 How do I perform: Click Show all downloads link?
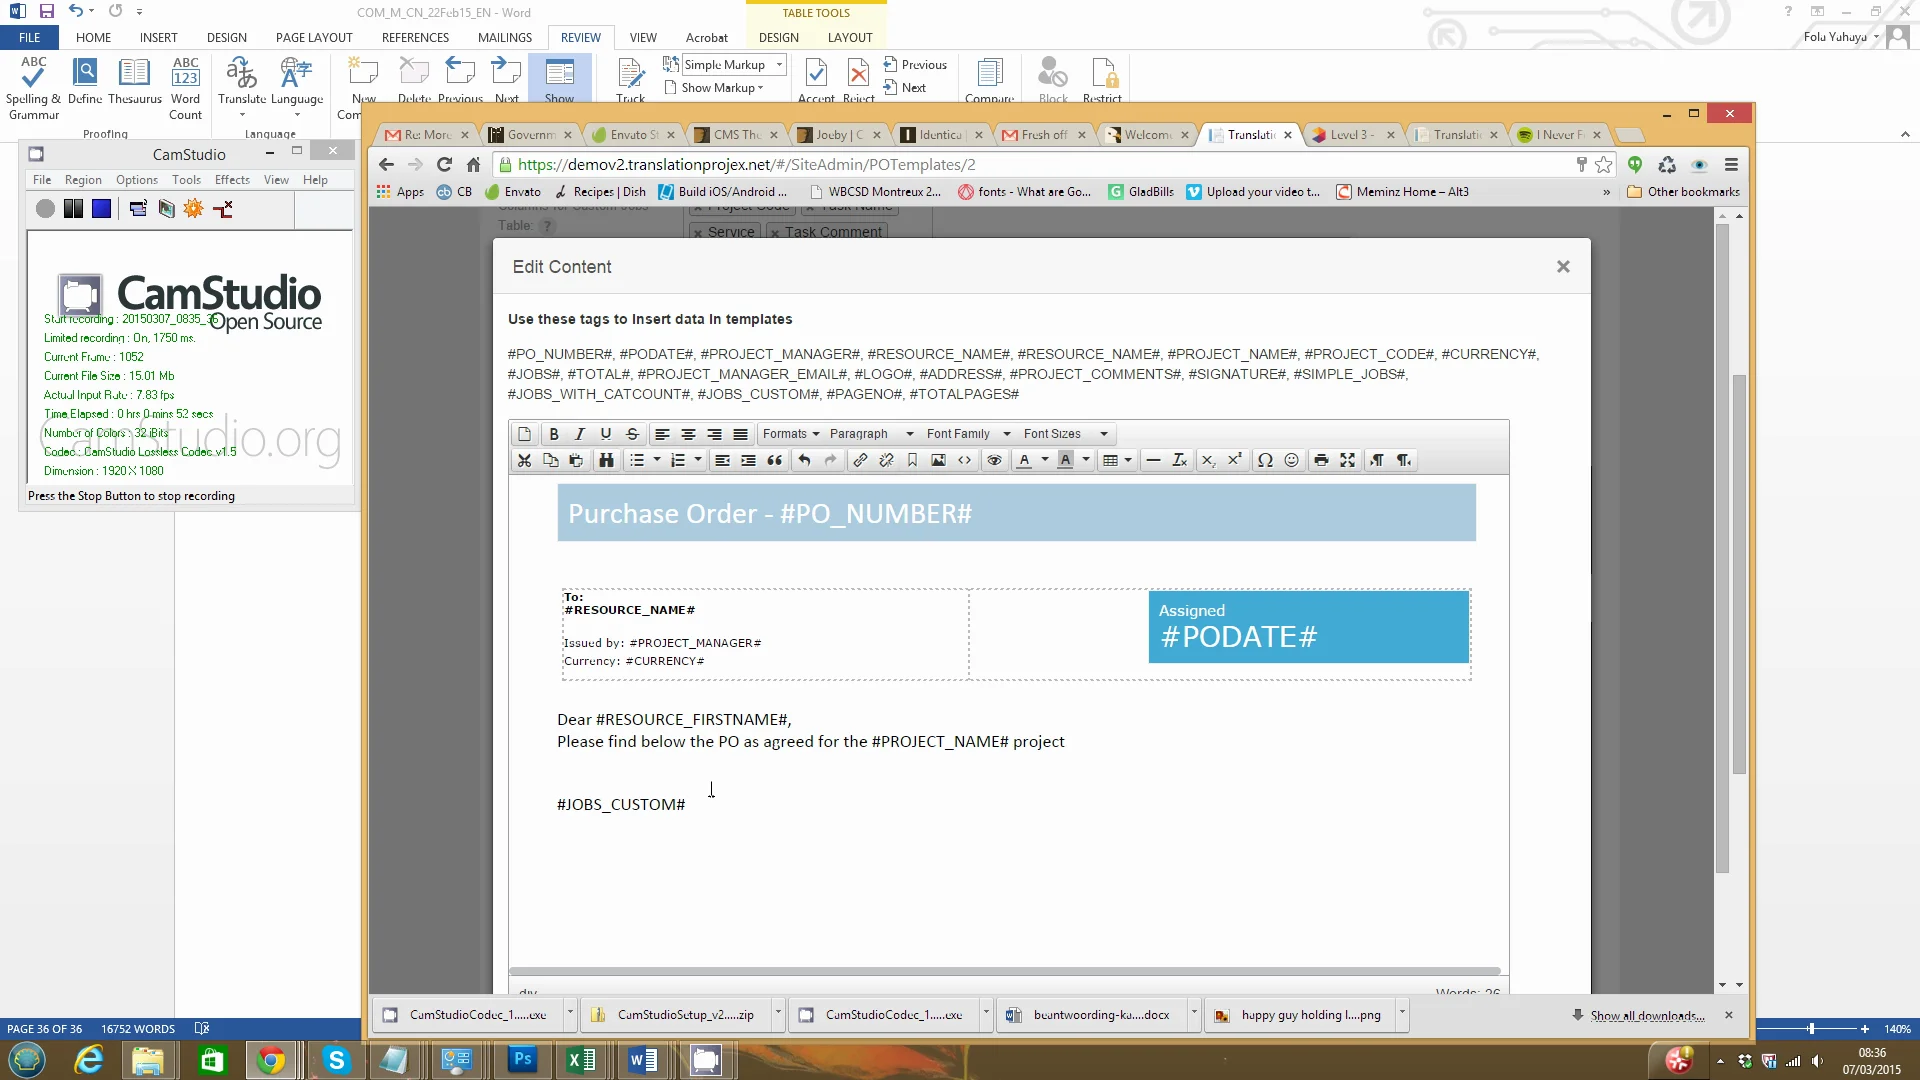click(x=1646, y=1015)
